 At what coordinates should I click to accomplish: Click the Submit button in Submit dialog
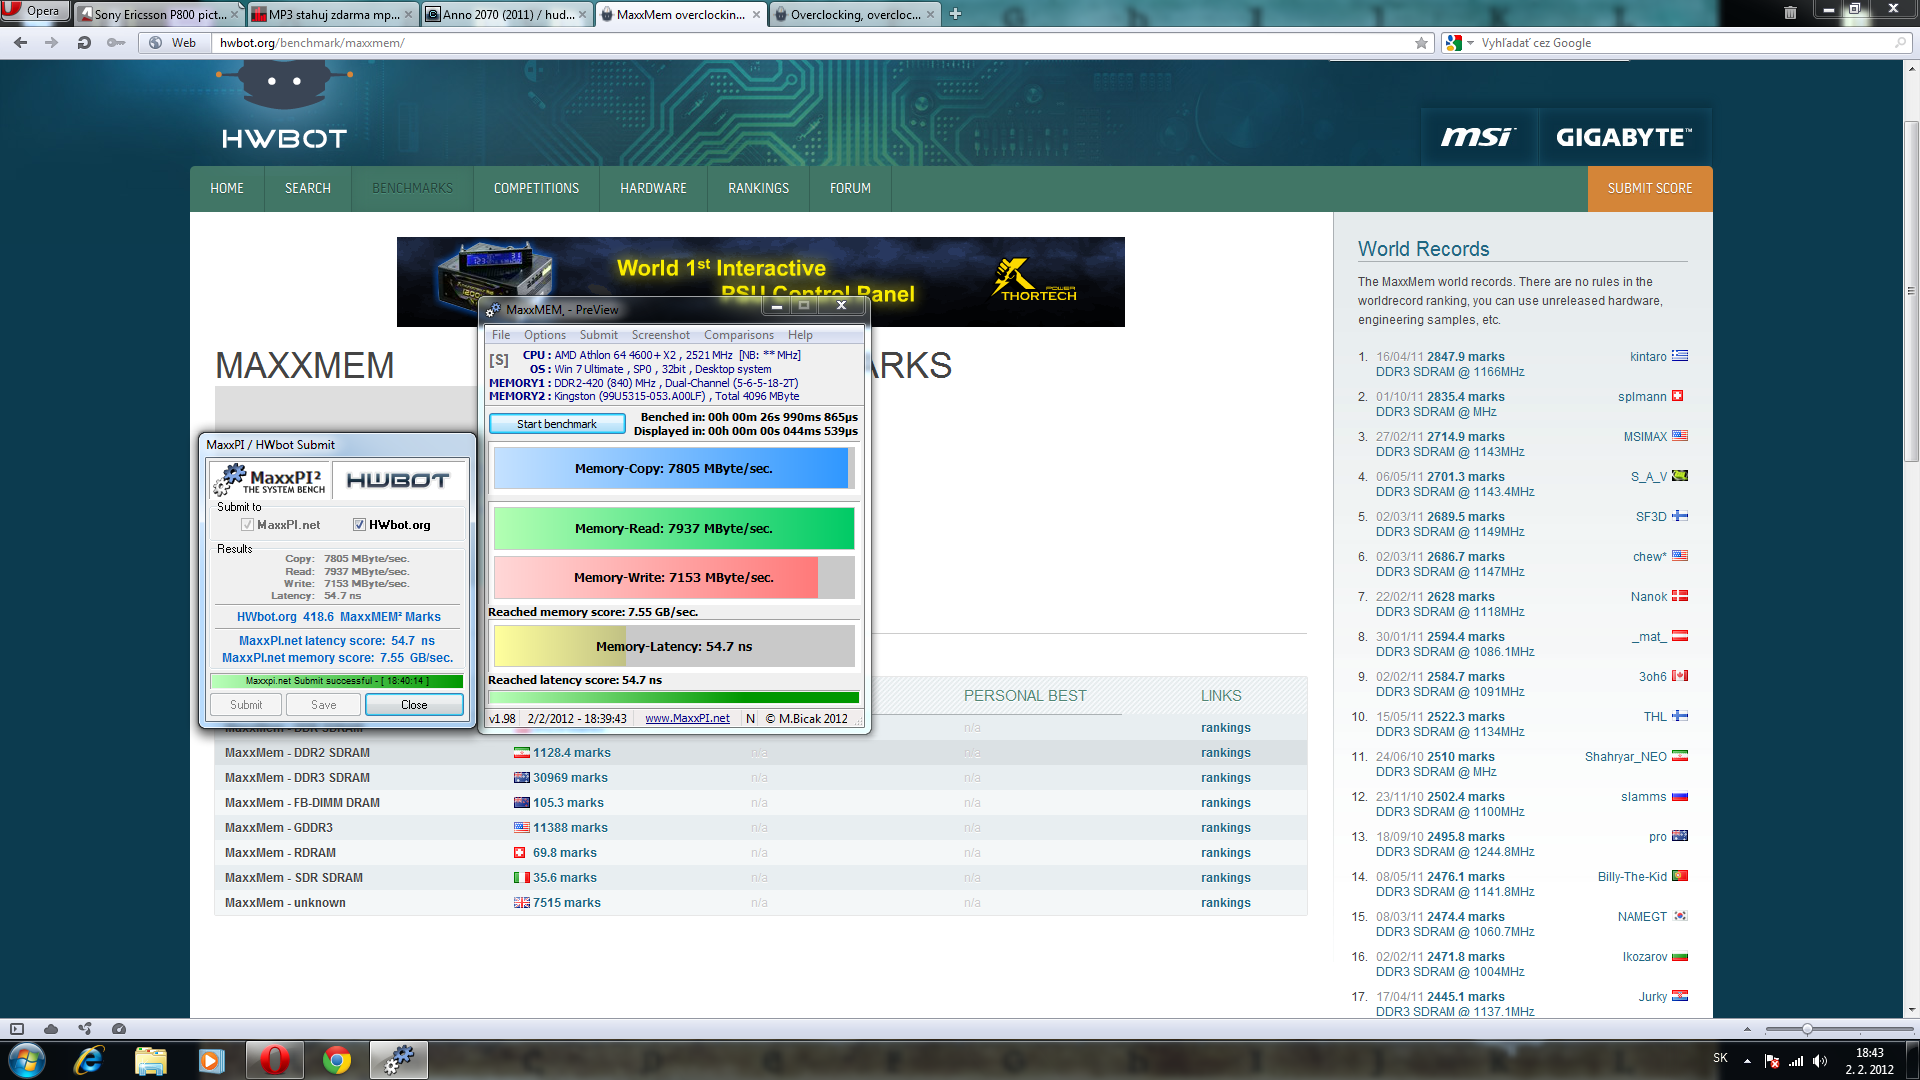coord(246,705)
